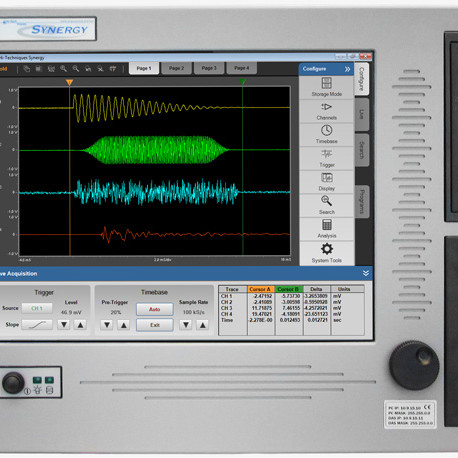Click the left magnifier zoom icon in toolbar
Viewport: 458px width, 458px height.
tap(63, 69)
